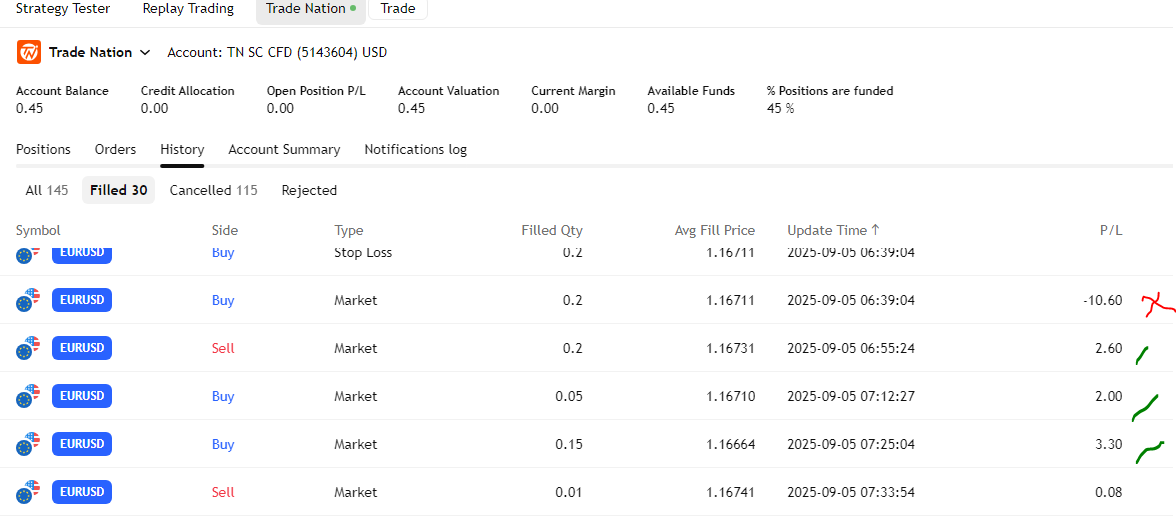Select the Rejected orders filter
This screenshot has height=522, width=1176.
[x=309, y=190]
